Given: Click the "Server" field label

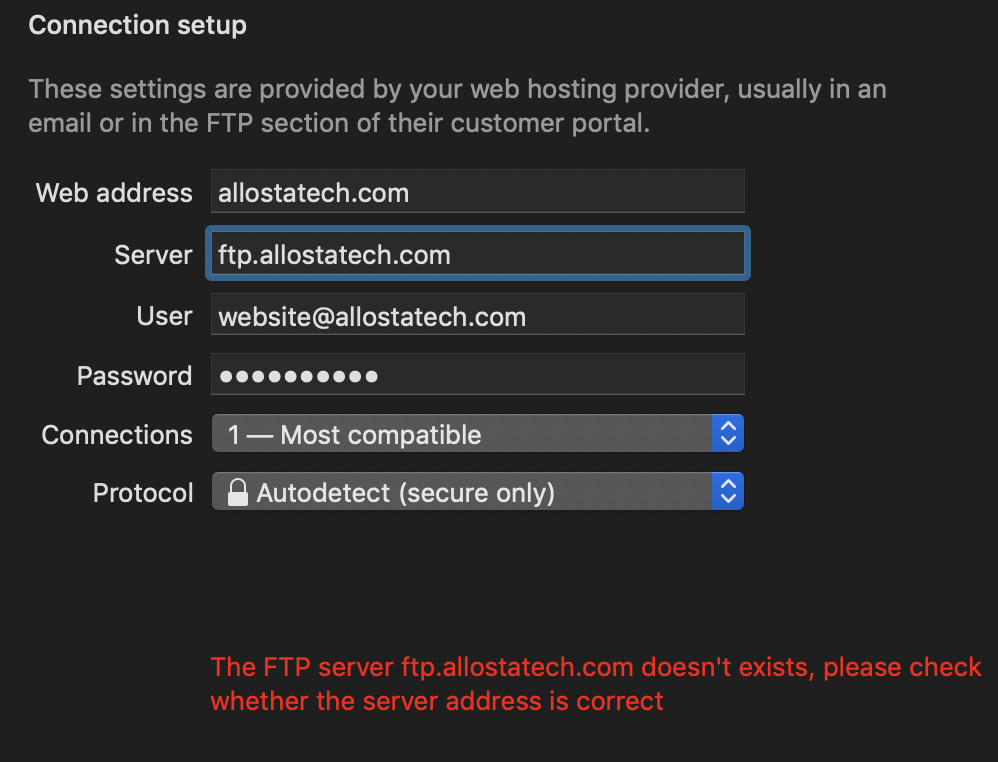Looking at the screenshot, I should 153,255.
